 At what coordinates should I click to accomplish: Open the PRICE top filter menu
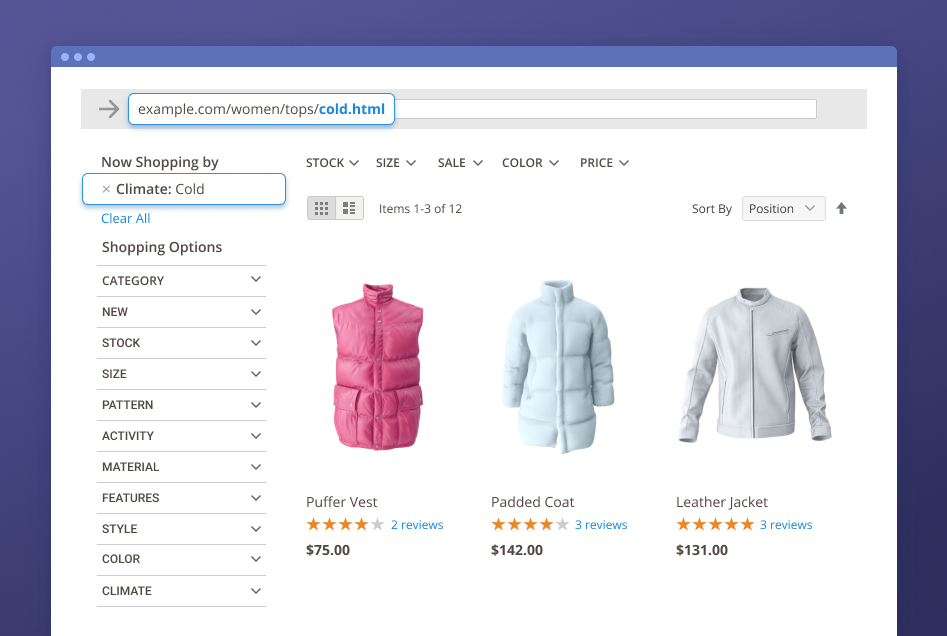click(604, 163)
